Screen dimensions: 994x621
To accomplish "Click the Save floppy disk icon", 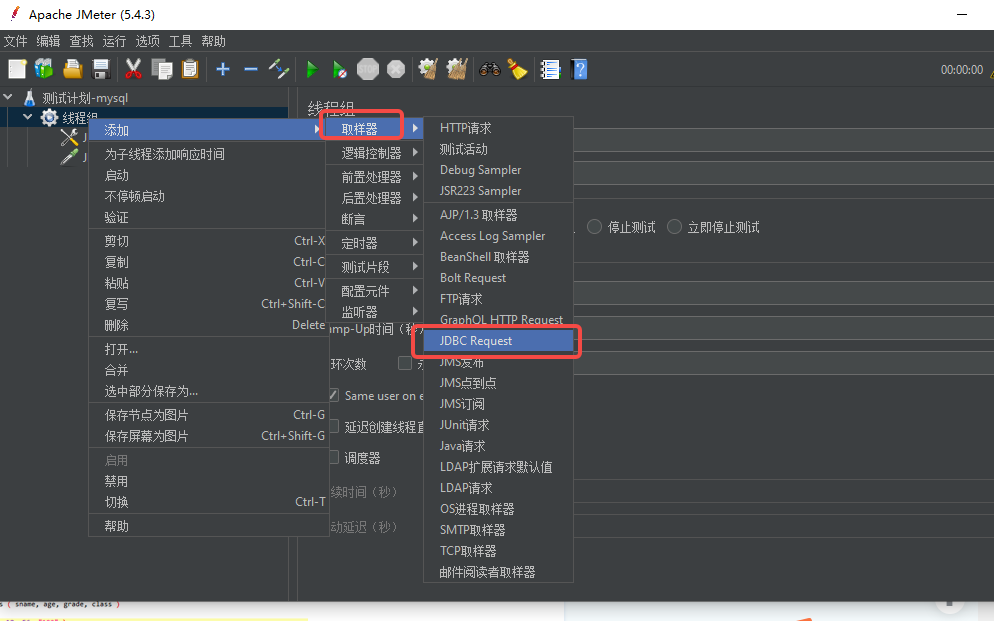I will click(101, 69).
